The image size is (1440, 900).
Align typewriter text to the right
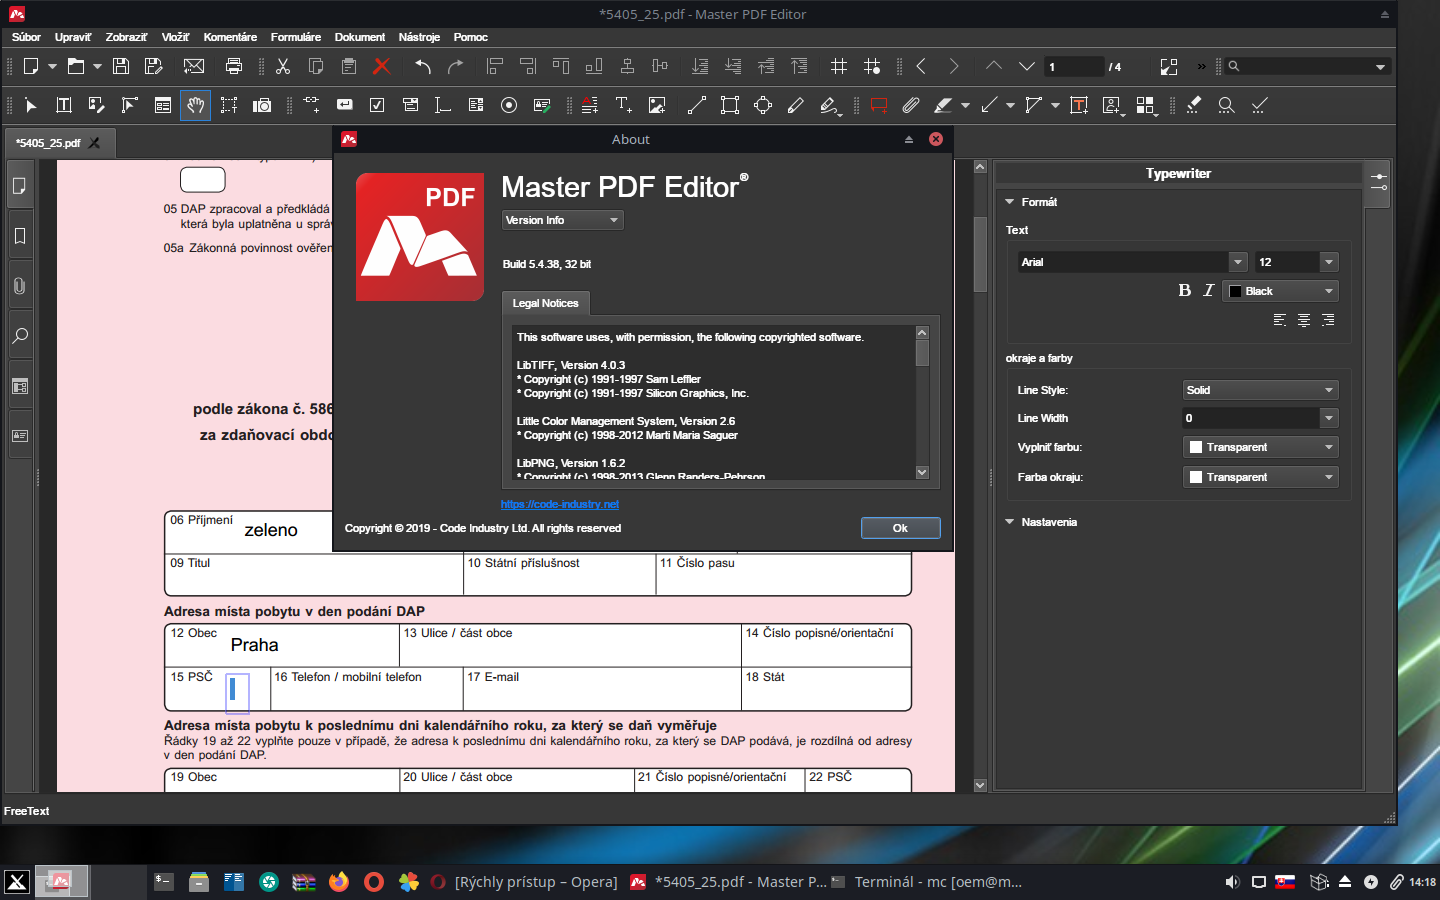tap(1328, 320)
